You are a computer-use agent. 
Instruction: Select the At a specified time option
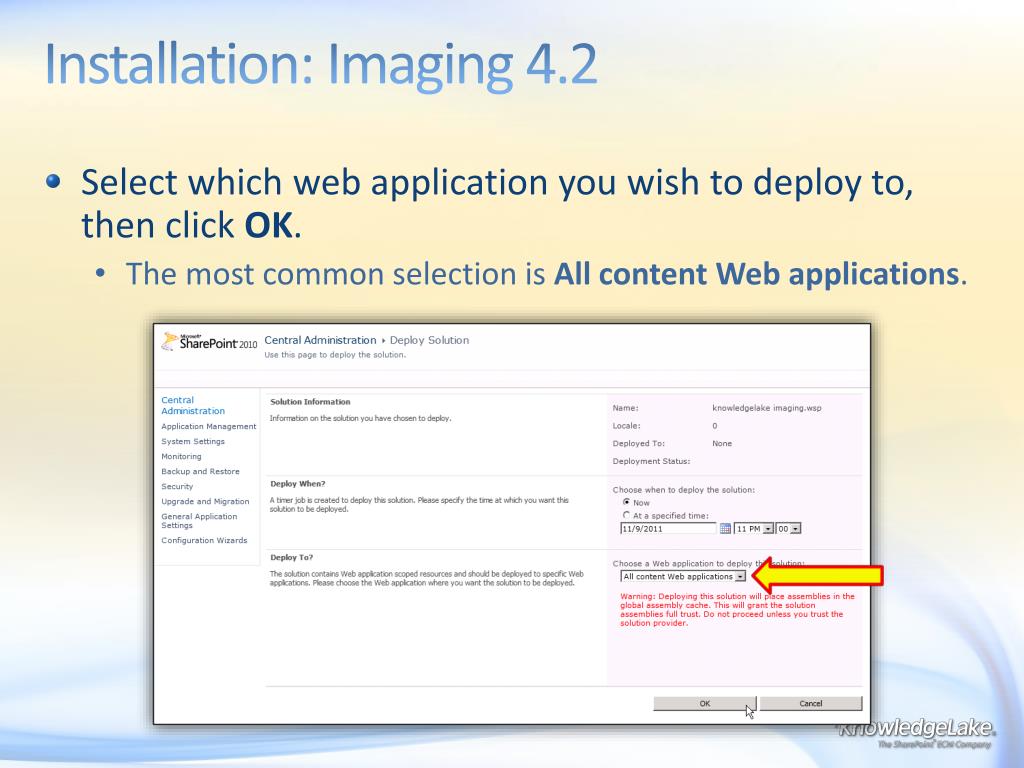click(x=626, y=515)
